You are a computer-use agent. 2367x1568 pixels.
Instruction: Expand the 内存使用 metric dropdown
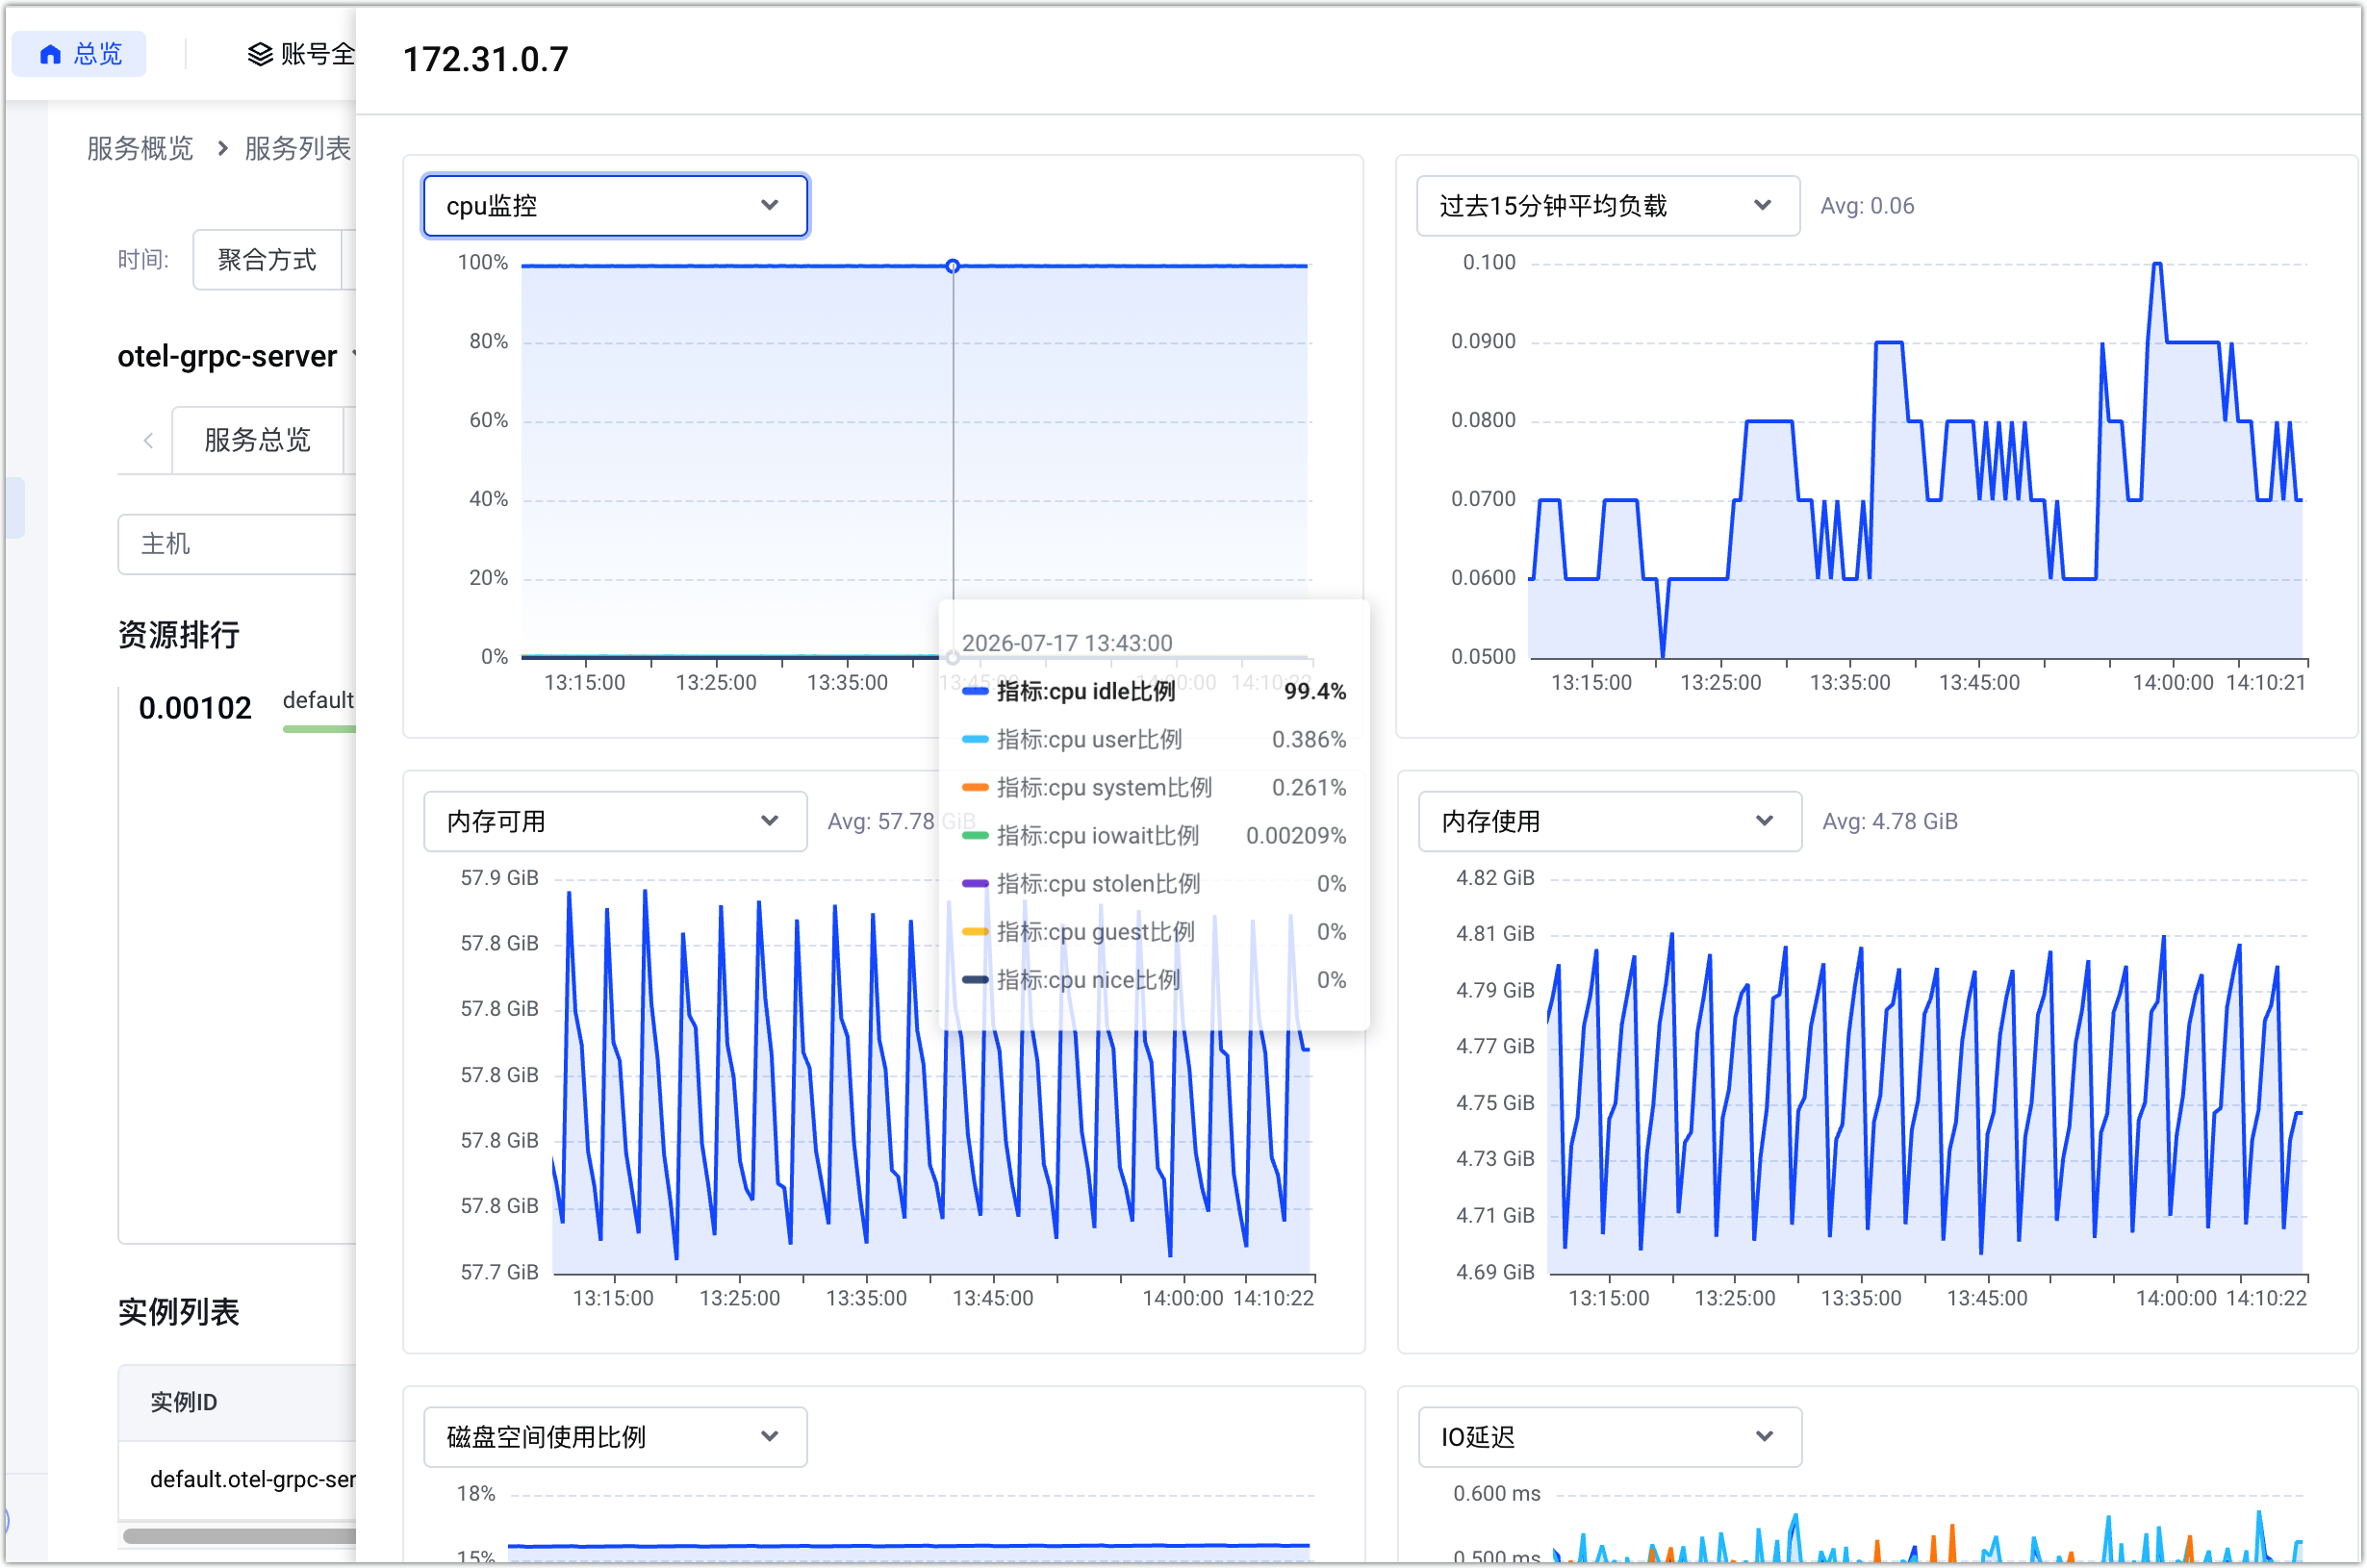pos(1609,821)
